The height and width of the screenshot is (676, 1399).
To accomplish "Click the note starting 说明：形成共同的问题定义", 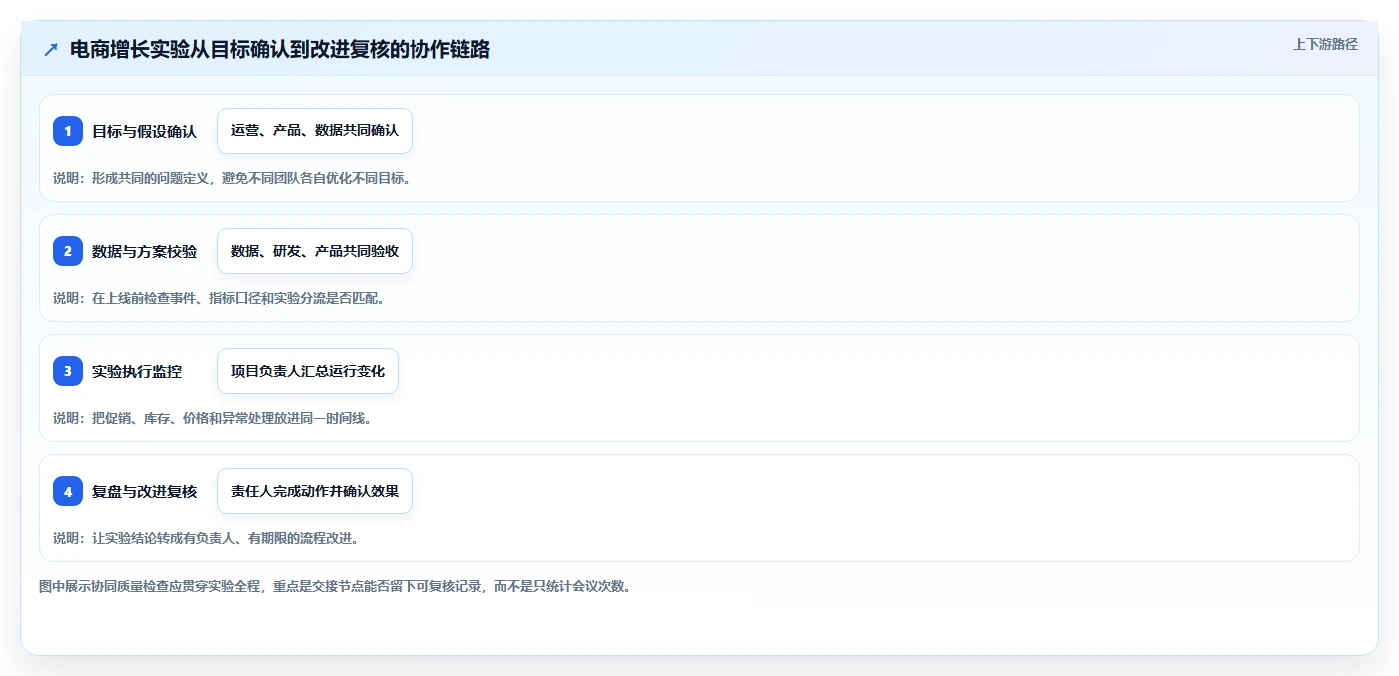I will coord(232,178).
